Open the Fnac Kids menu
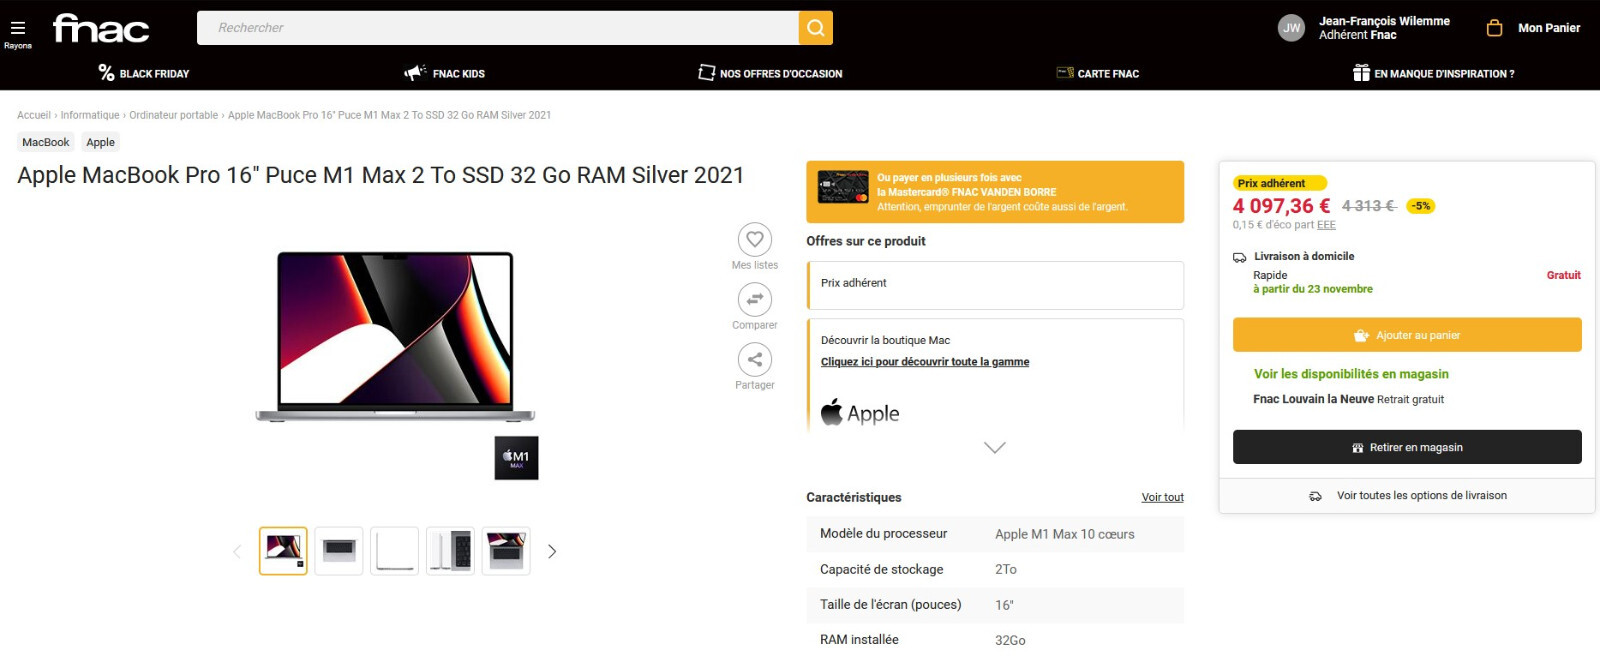 coord(444,73)
